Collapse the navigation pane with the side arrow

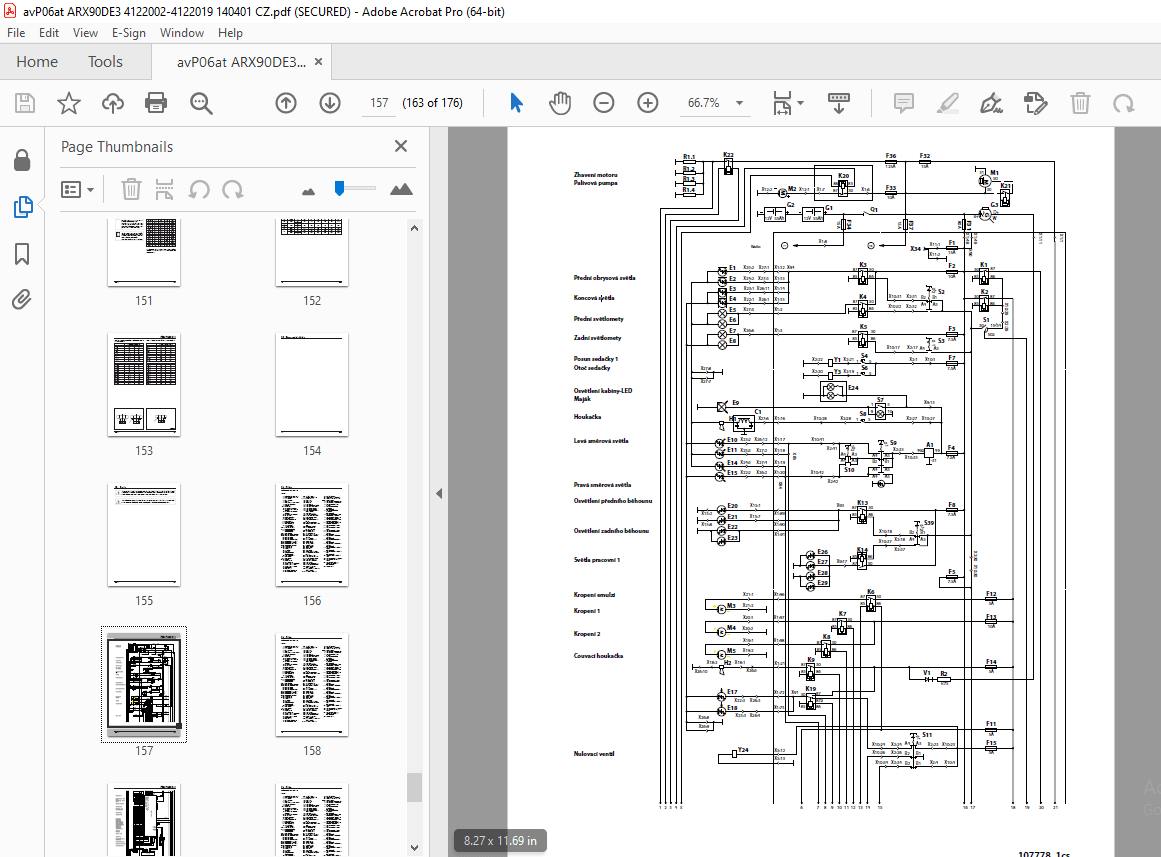tap(439, 493)
